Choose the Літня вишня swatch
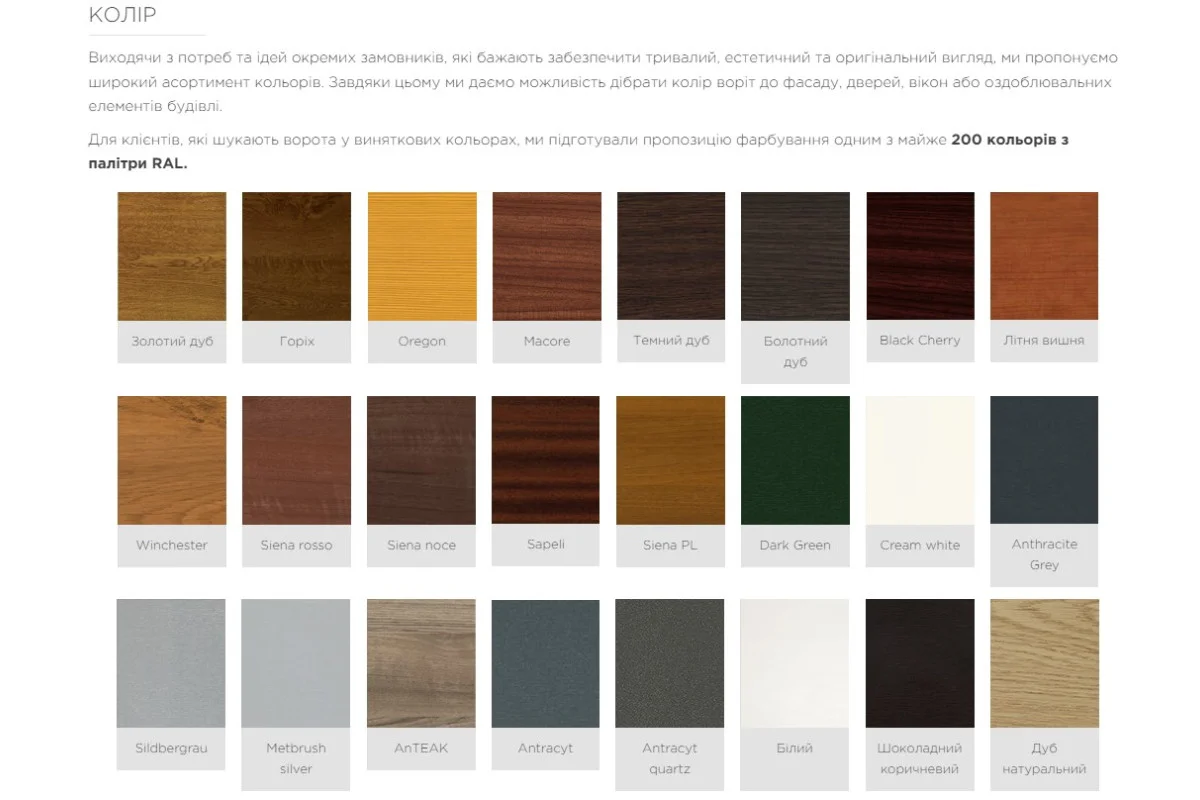1200x800 pixels. (1044, 256)
